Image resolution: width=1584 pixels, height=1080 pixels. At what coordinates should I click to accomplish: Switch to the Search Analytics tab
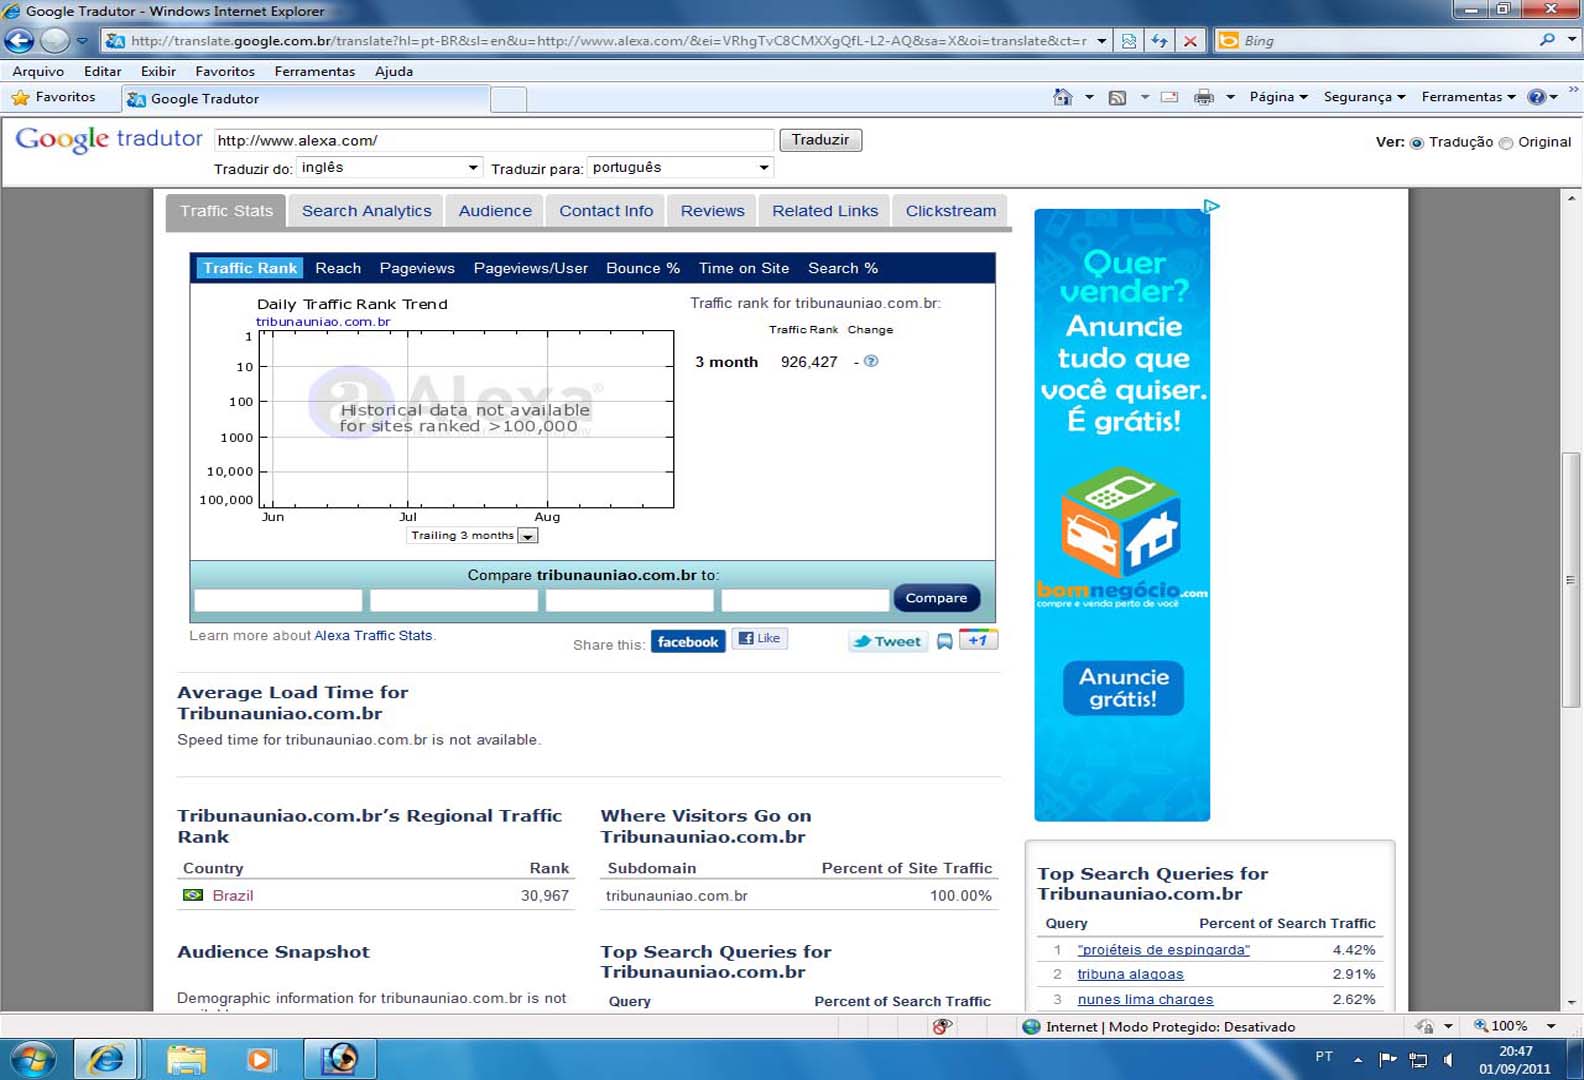366,211
